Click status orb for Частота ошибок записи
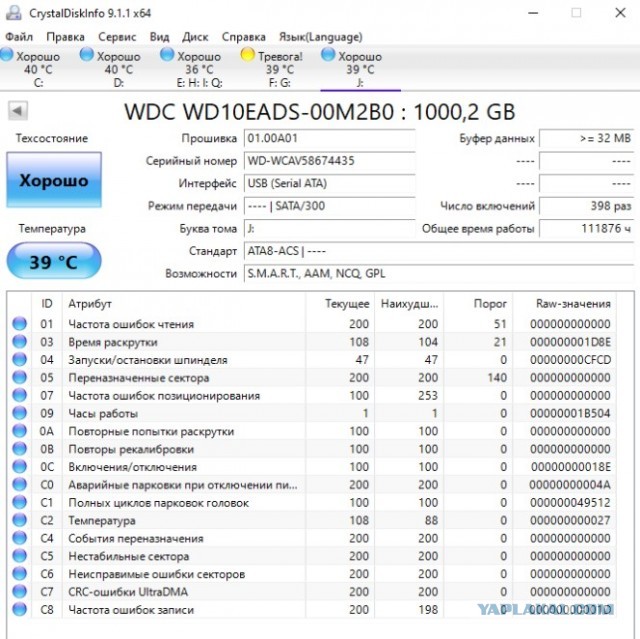This screenshot has width=640, height=639. (x=19, y=610)
